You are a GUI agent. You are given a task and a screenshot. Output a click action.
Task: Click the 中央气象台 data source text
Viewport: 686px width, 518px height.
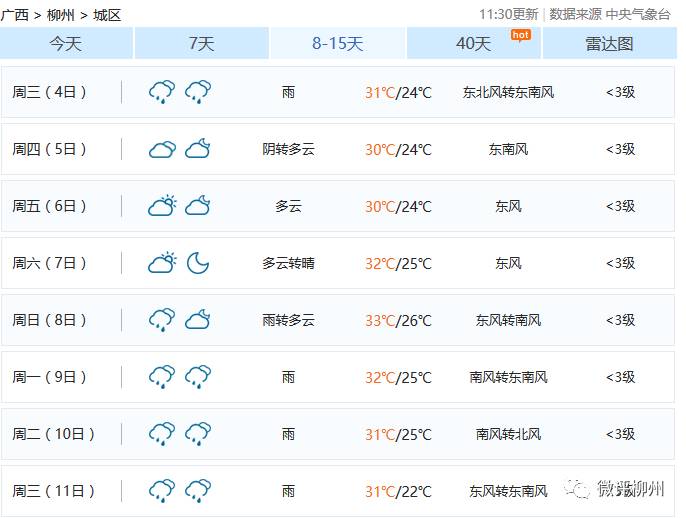638,14
